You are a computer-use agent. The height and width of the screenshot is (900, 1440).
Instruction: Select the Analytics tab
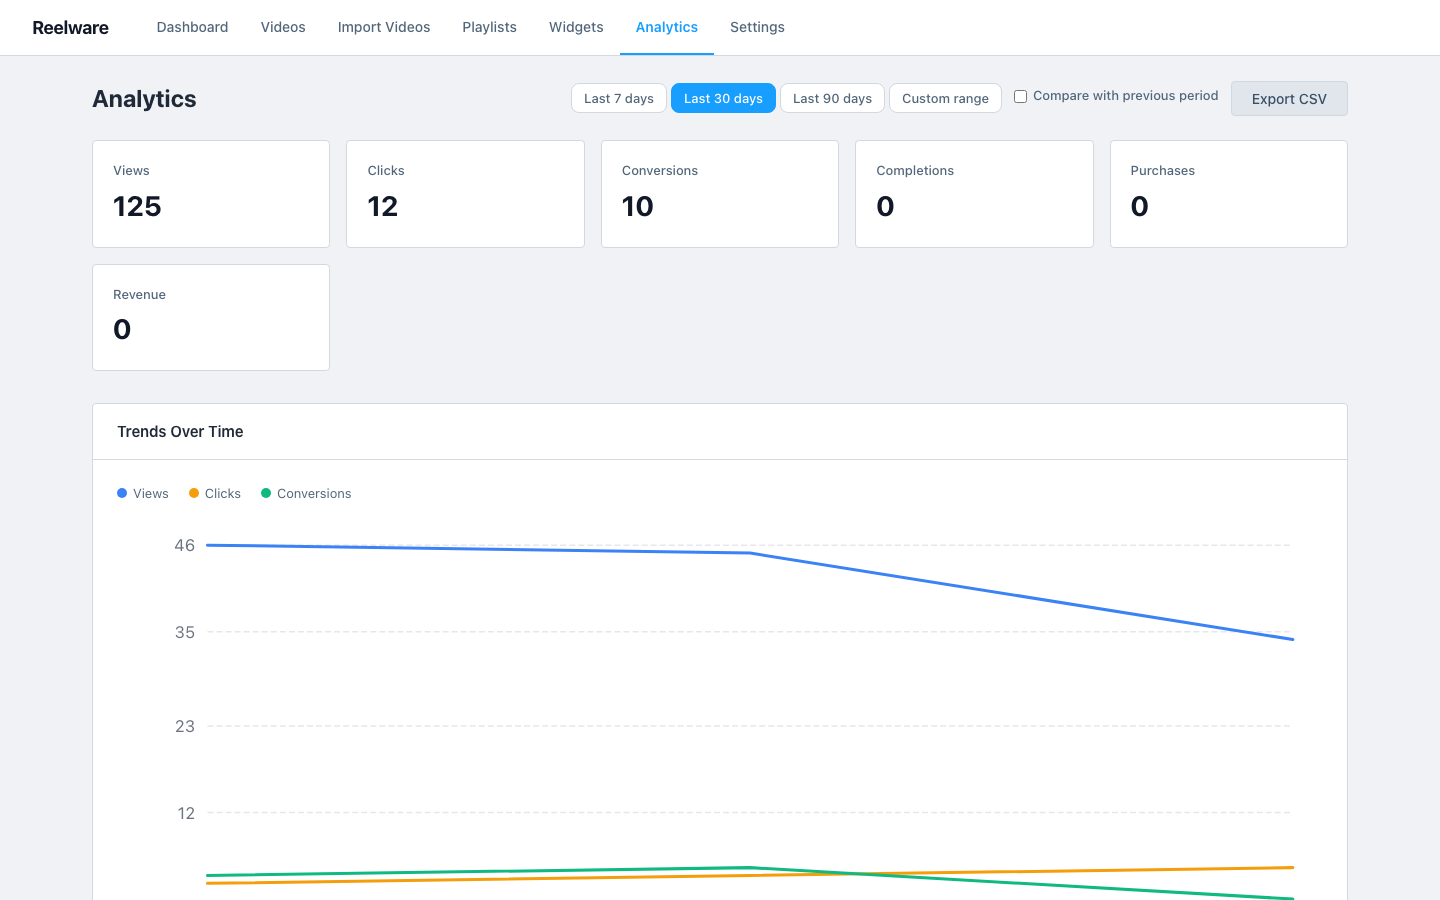[667, 27]
